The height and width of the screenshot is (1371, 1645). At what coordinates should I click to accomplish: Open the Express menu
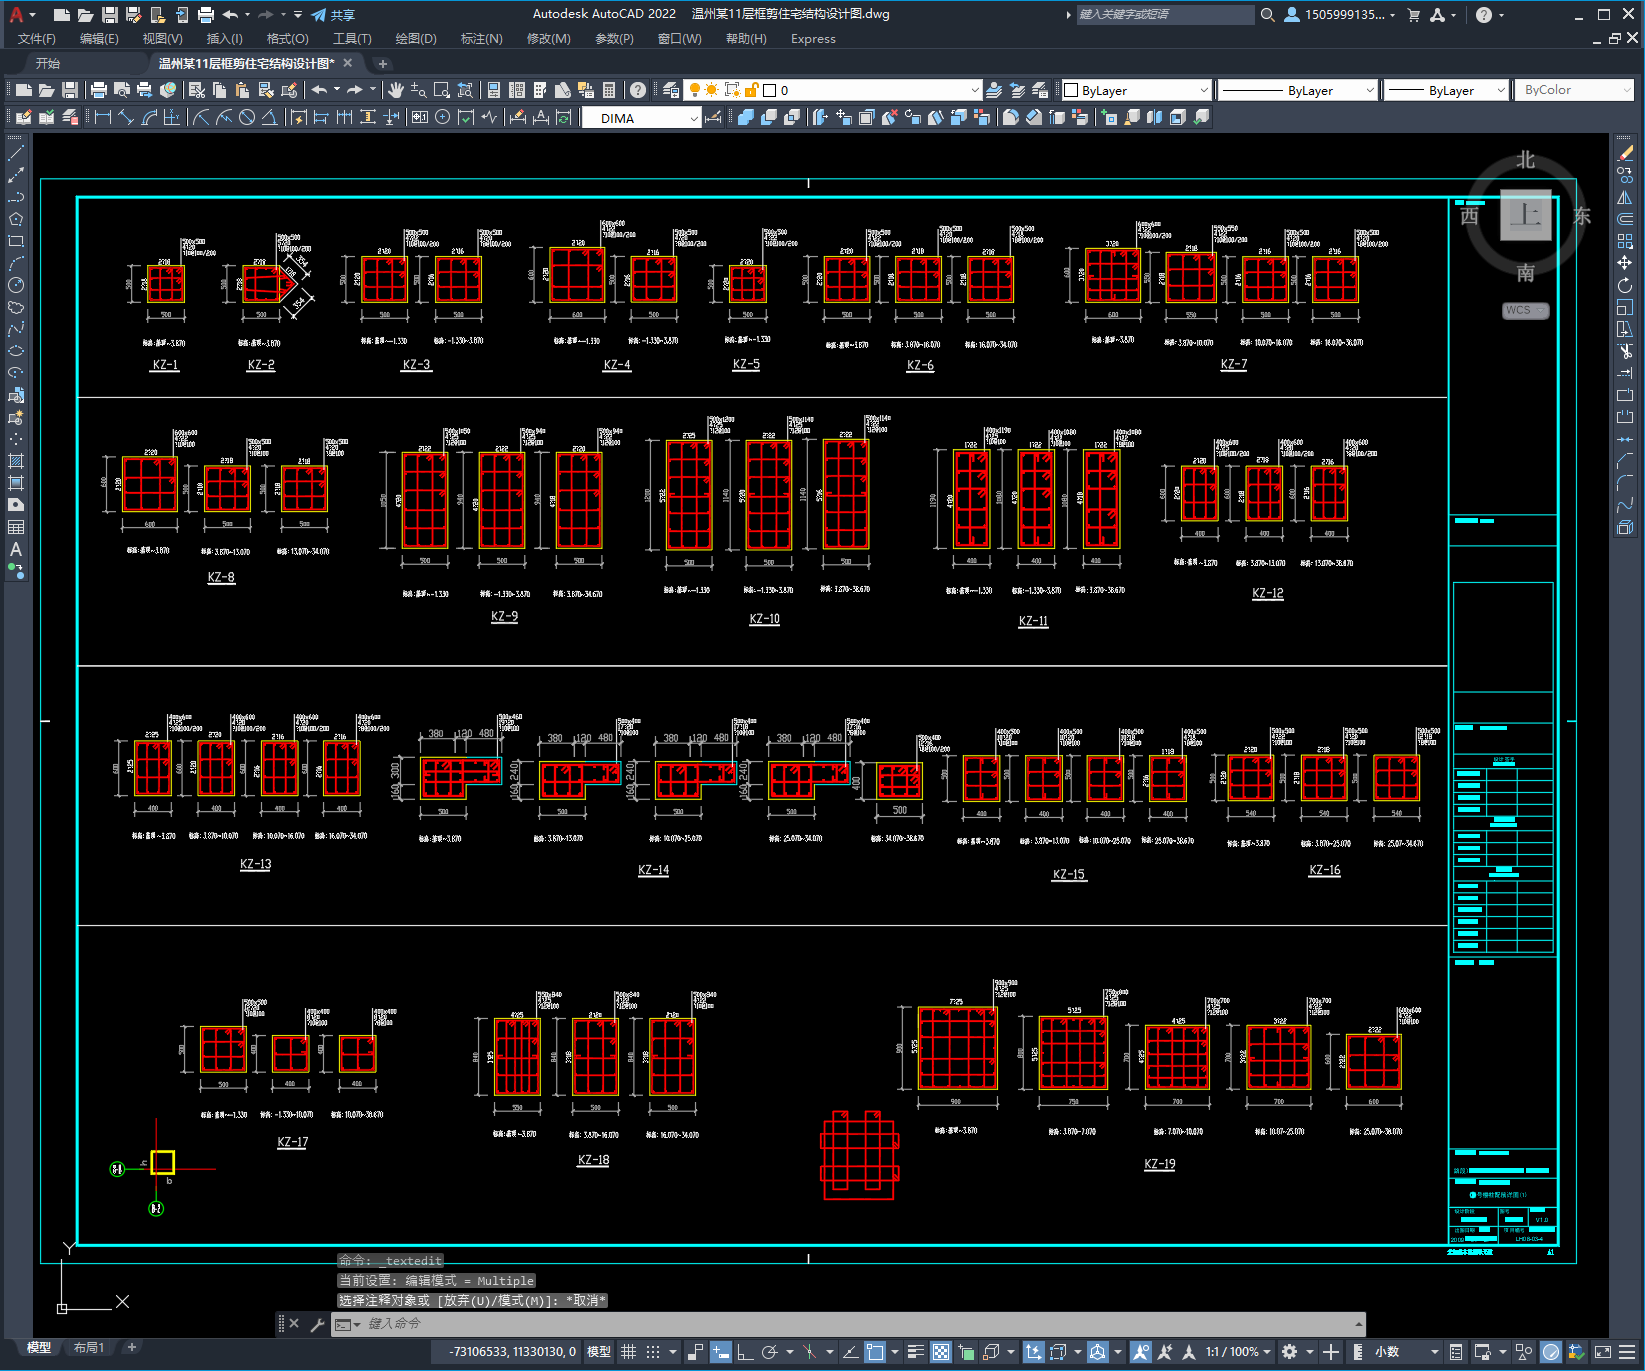click(x=813, y=39)
